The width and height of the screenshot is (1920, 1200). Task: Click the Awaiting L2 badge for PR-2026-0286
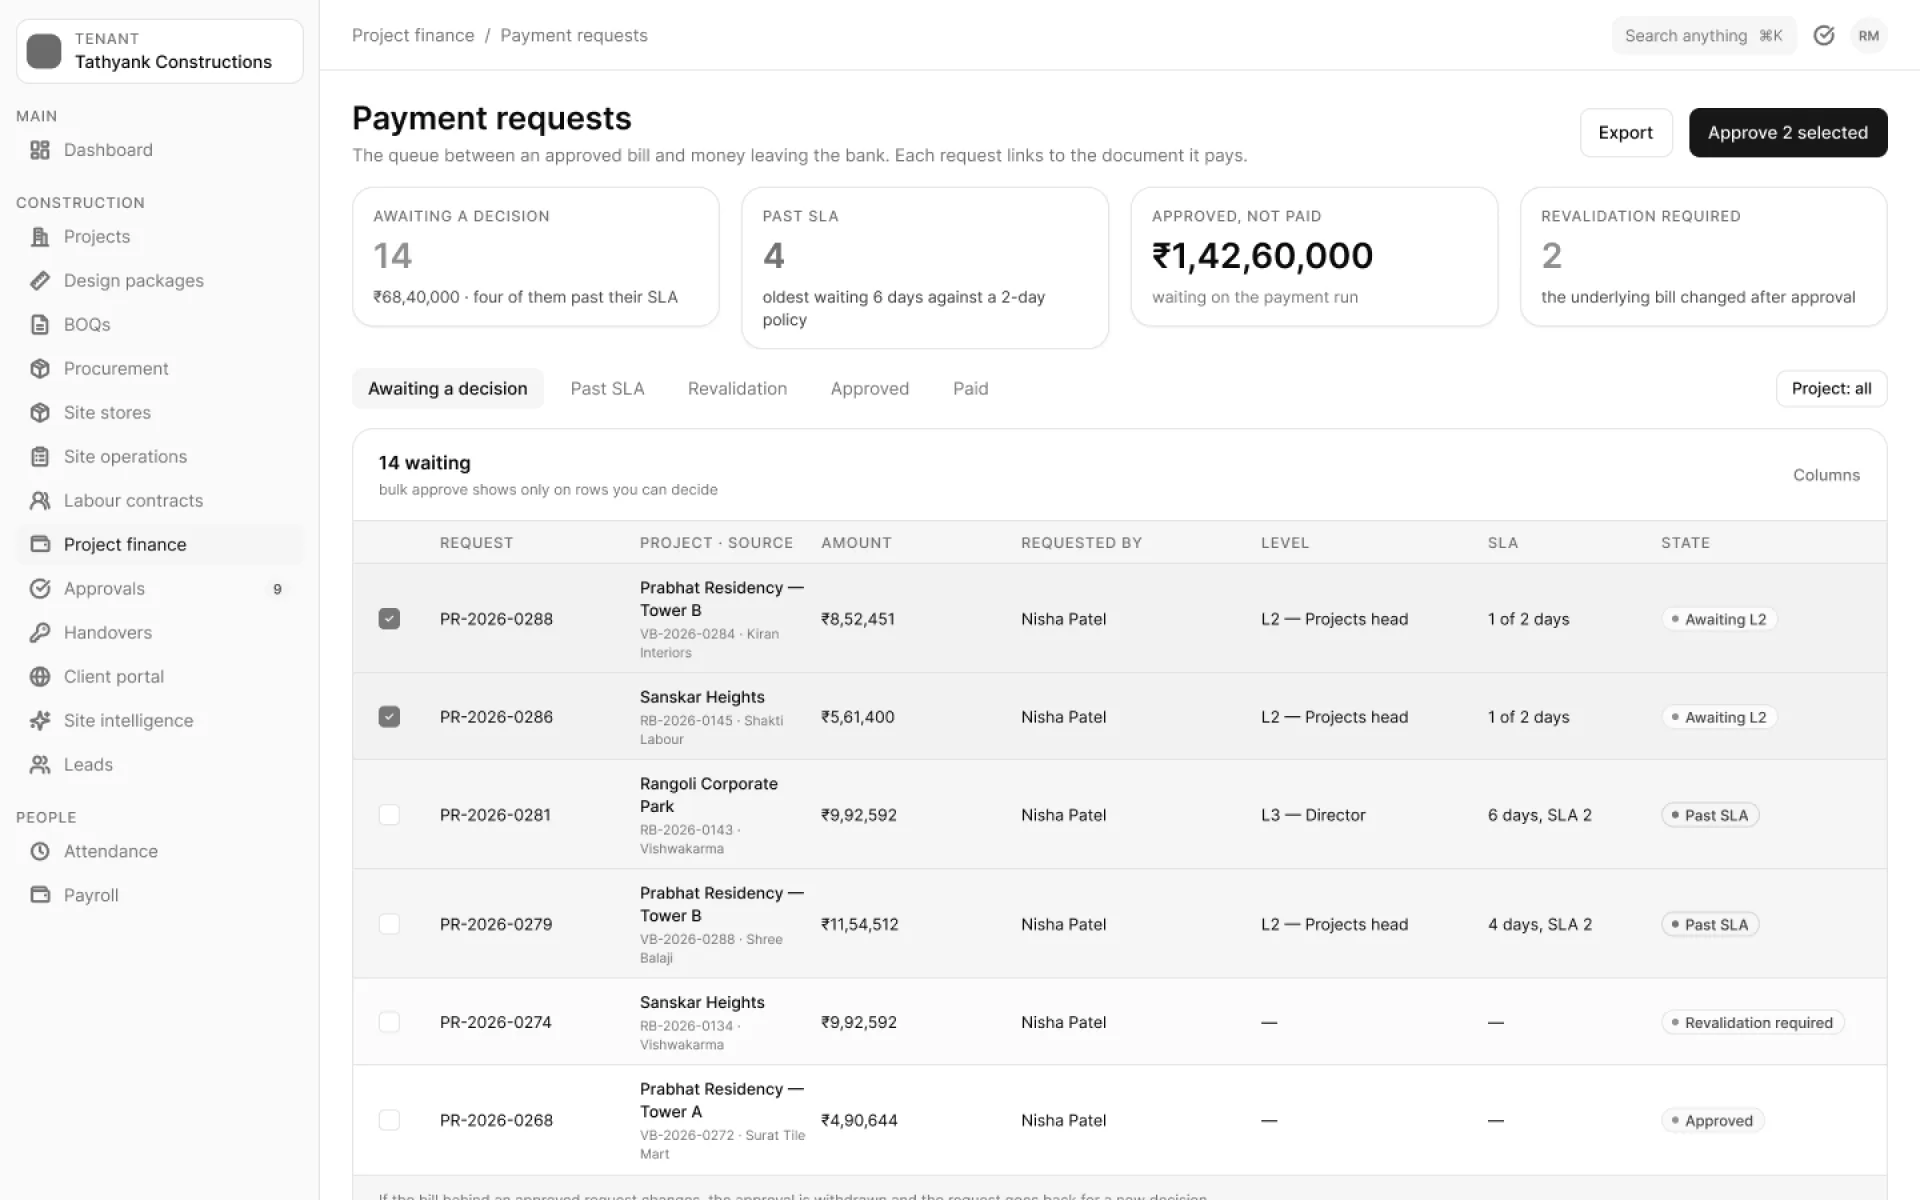[1719, 717]
